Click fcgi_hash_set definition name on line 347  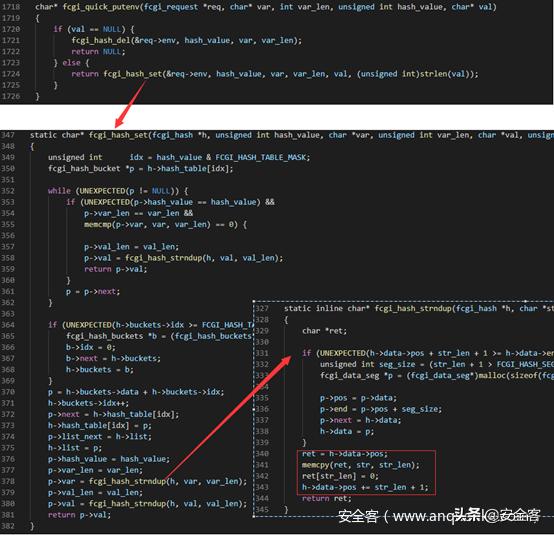point(118,135)
